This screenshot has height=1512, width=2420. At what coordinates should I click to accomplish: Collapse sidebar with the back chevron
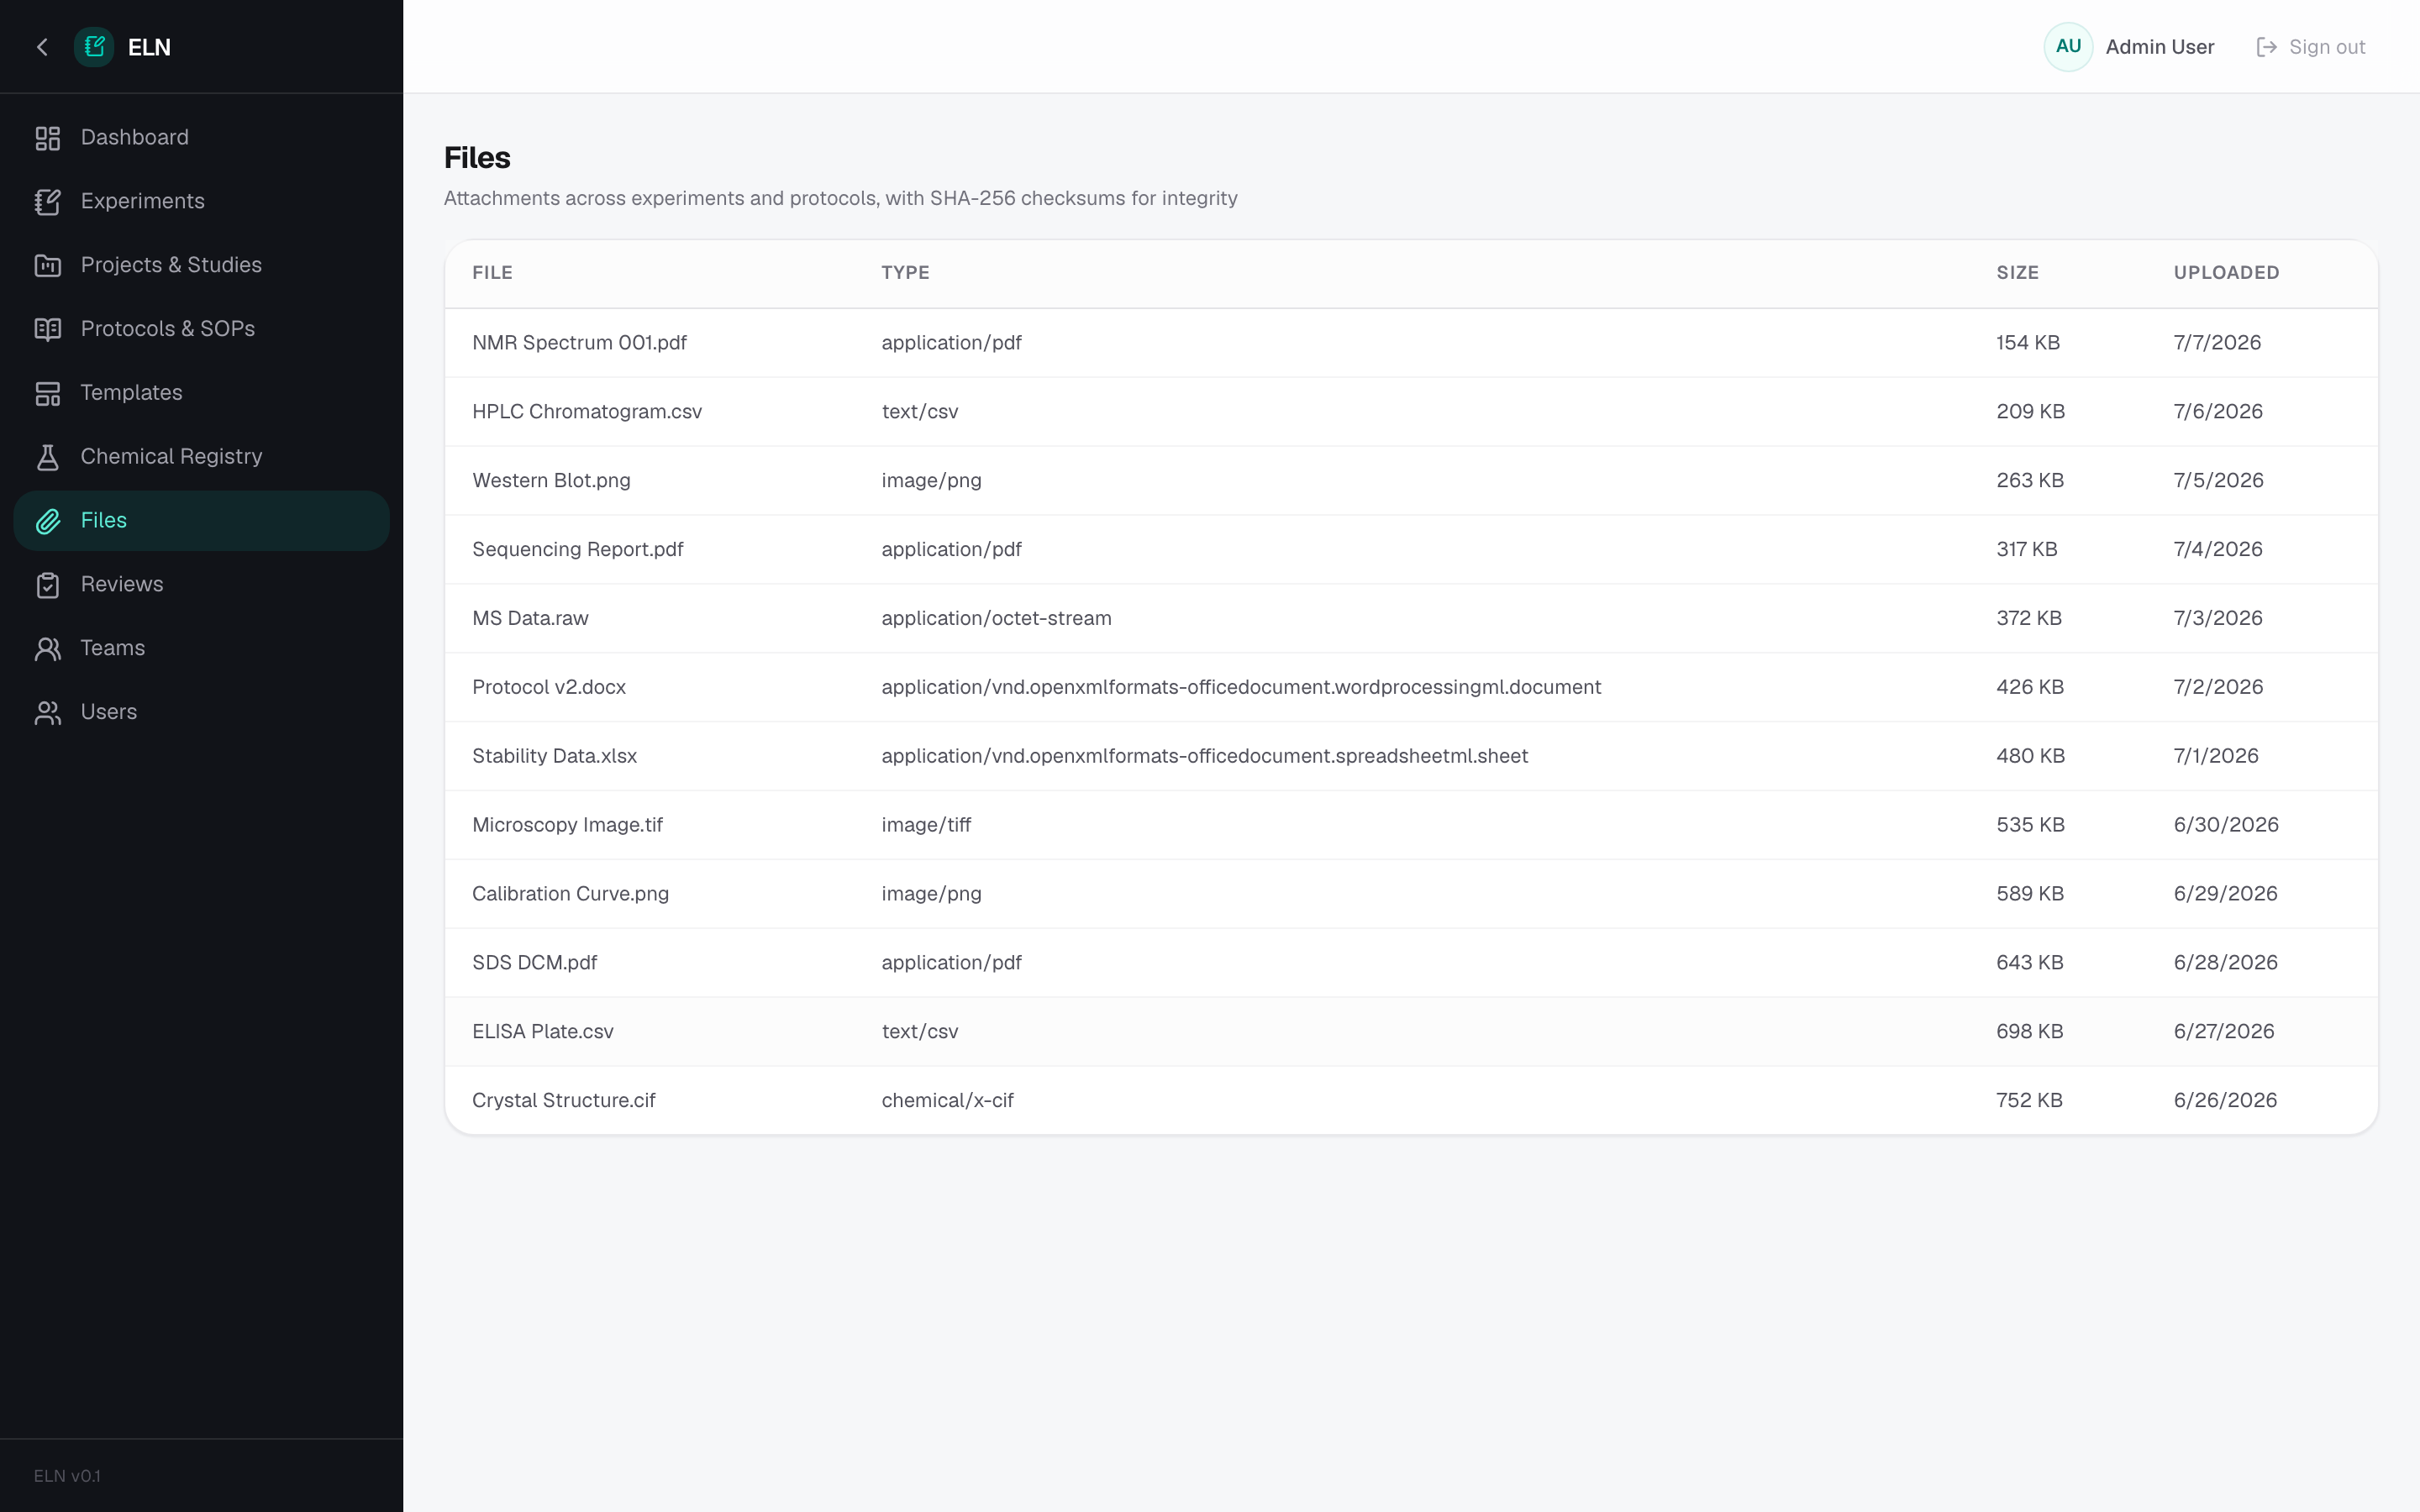(x=42, y=47)
